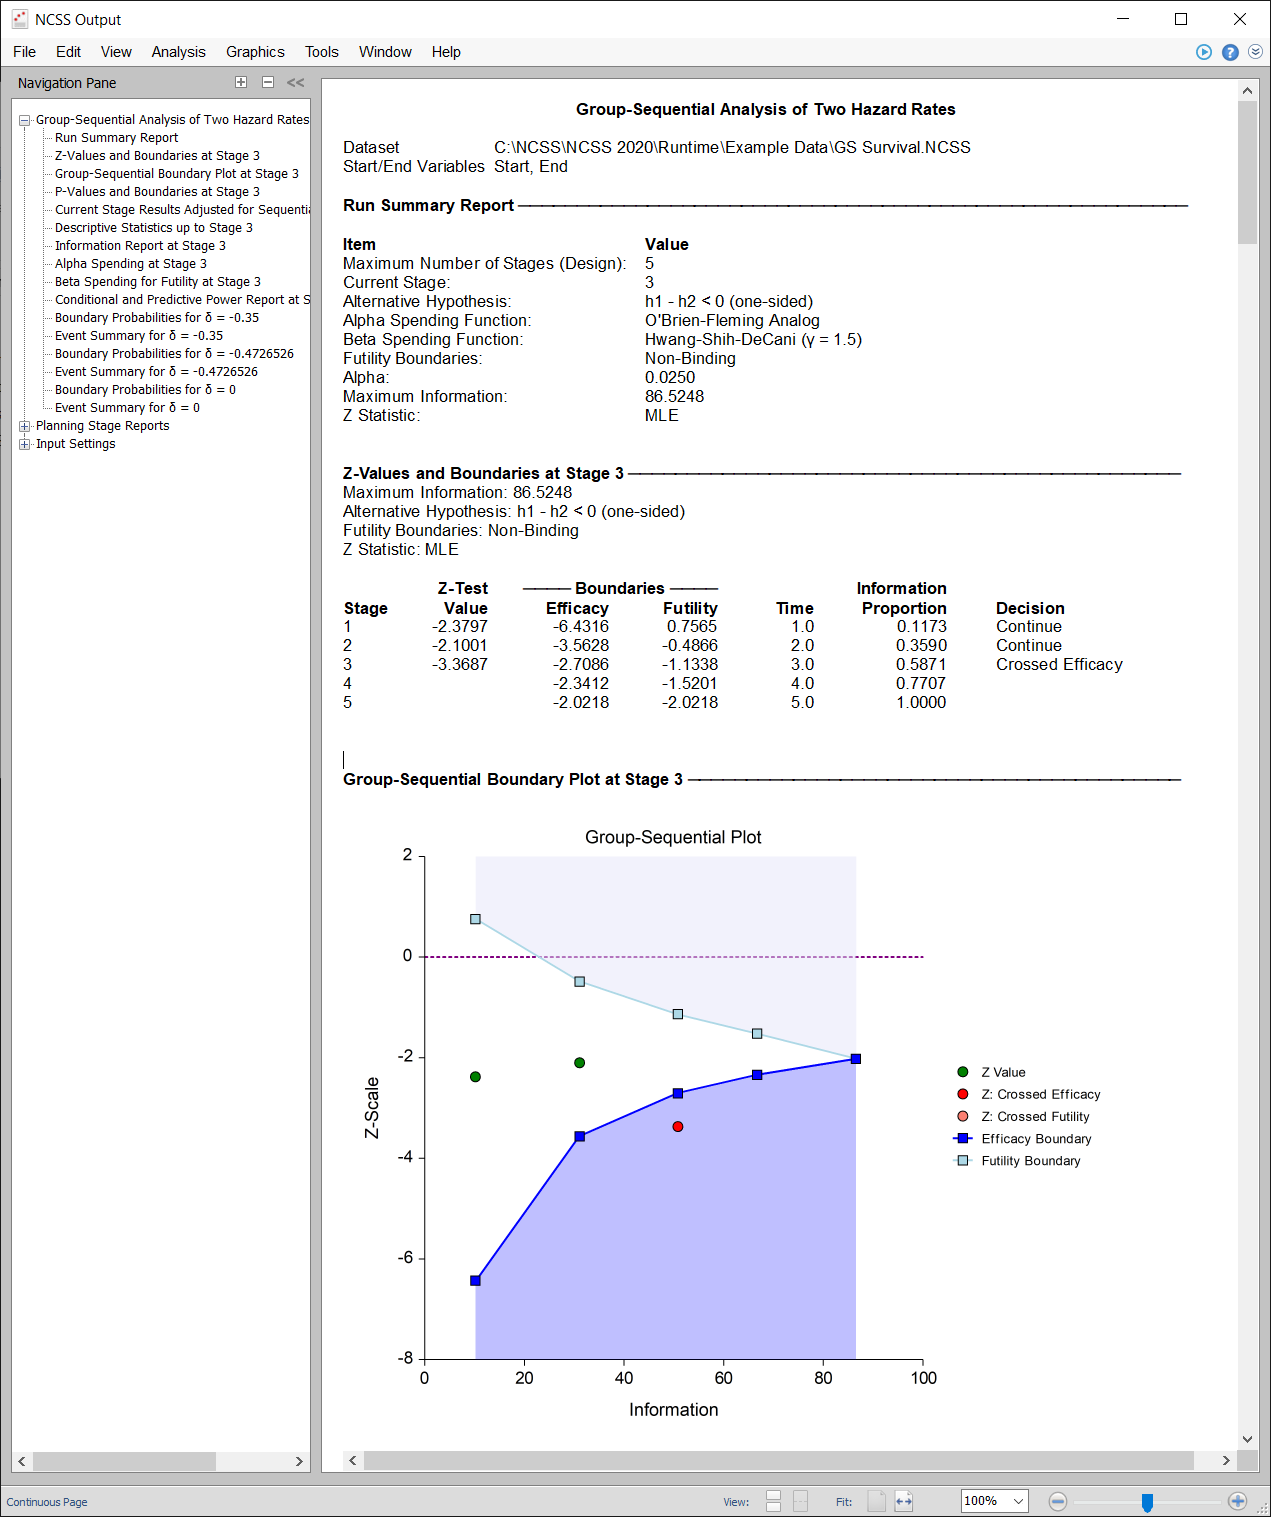The height and width of the screenshot is (1517, 1271).
Task: Click scroll-down arrow of output pane
Action: [x=1247, y=1439]
